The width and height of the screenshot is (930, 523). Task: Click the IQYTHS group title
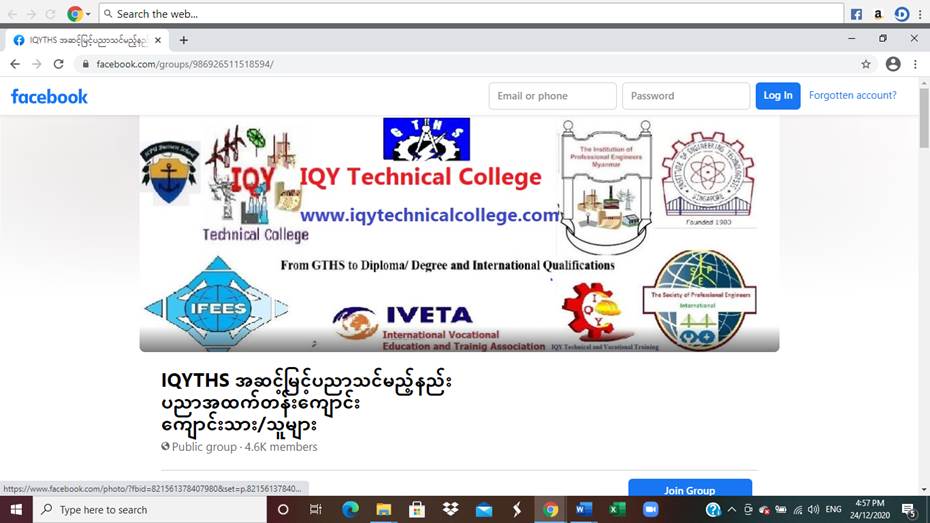(x=306, y=403)
